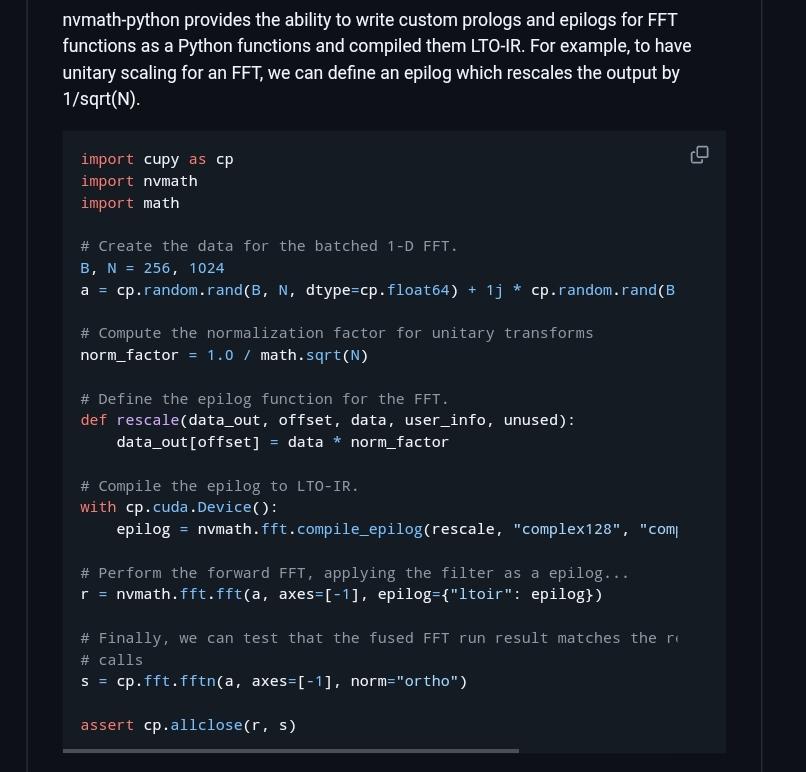Viewport: 806px width, 772px height.
Task: Click the "a = cp.random.rand" code line
Action: pos(377,290)
